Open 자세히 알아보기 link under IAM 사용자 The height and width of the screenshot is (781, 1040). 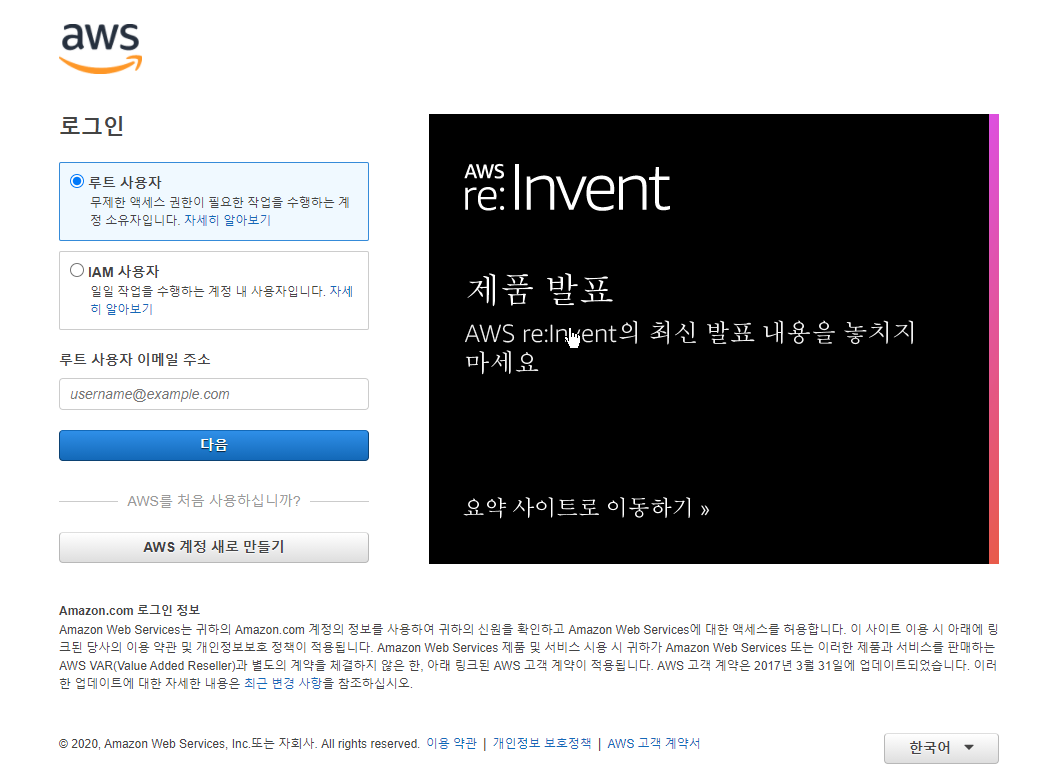coord(222,300)
